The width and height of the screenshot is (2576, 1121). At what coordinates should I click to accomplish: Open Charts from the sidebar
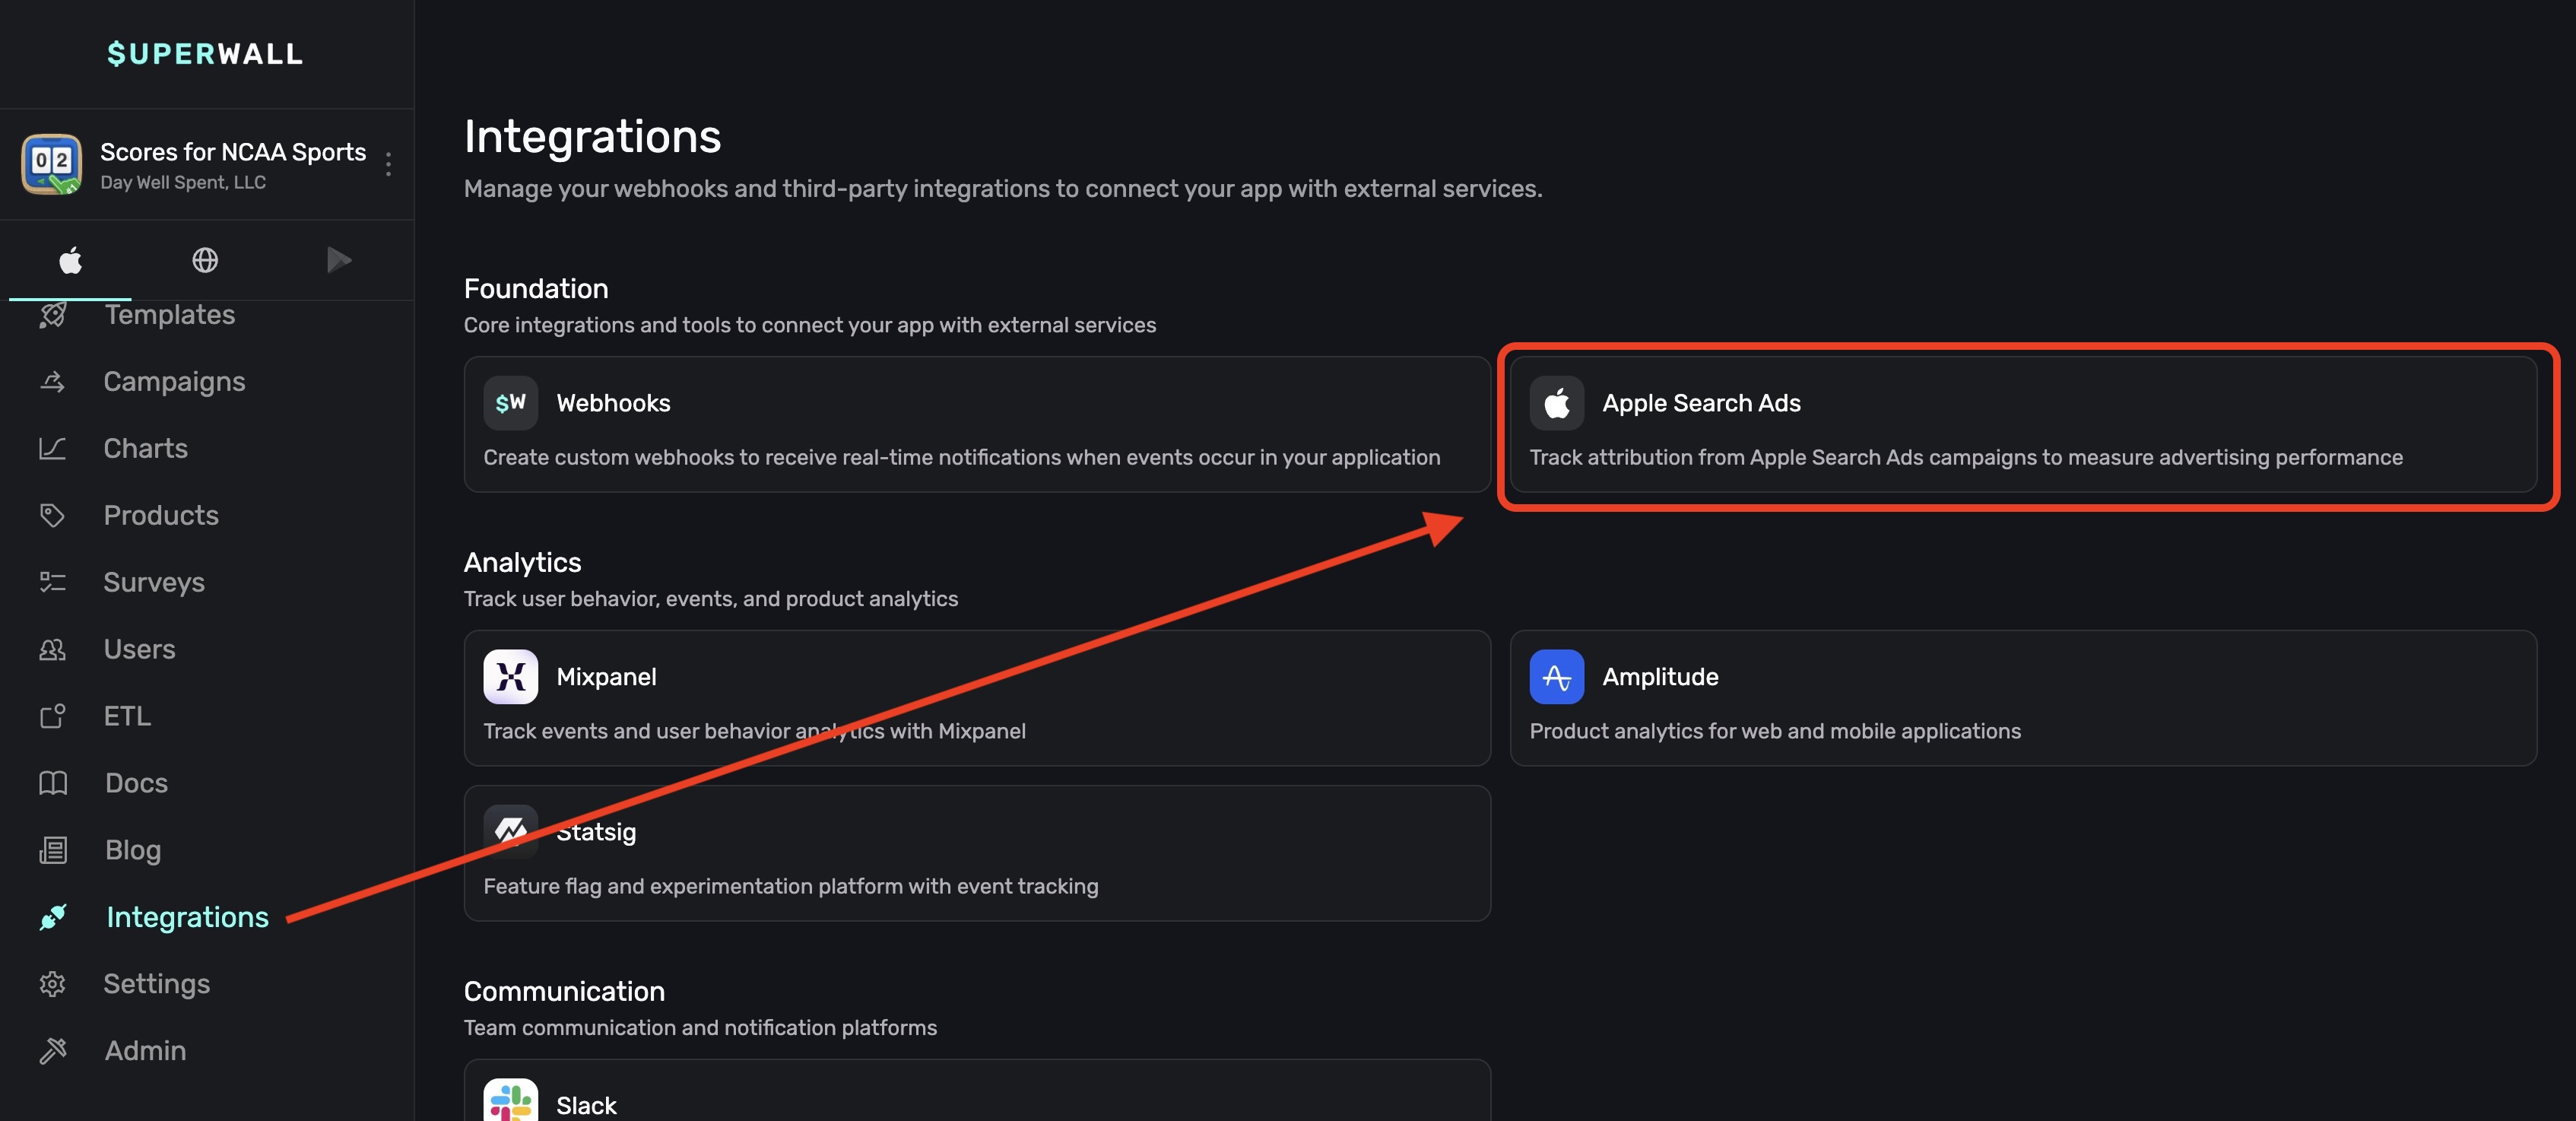[145, 449]
